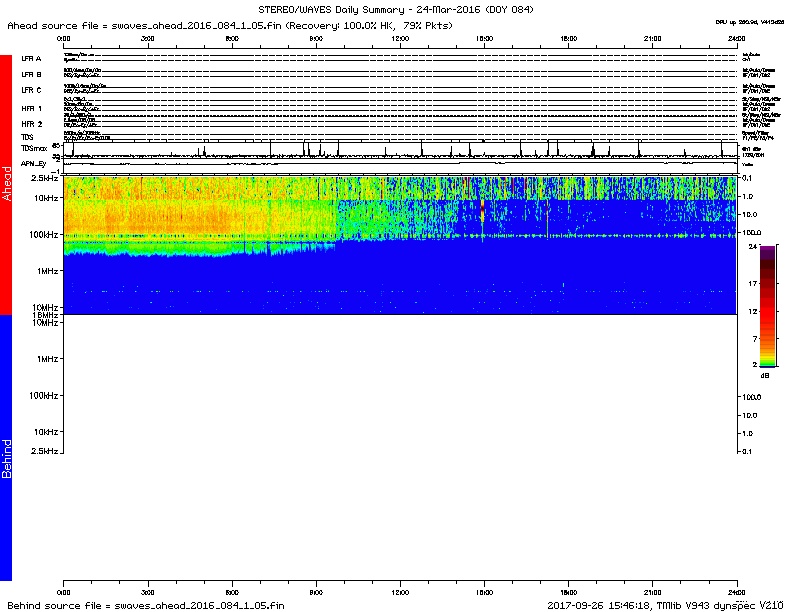792x612 pixels.
Task: Click the 1MHz label on Behind panel axis
Action: click(46, 359)
